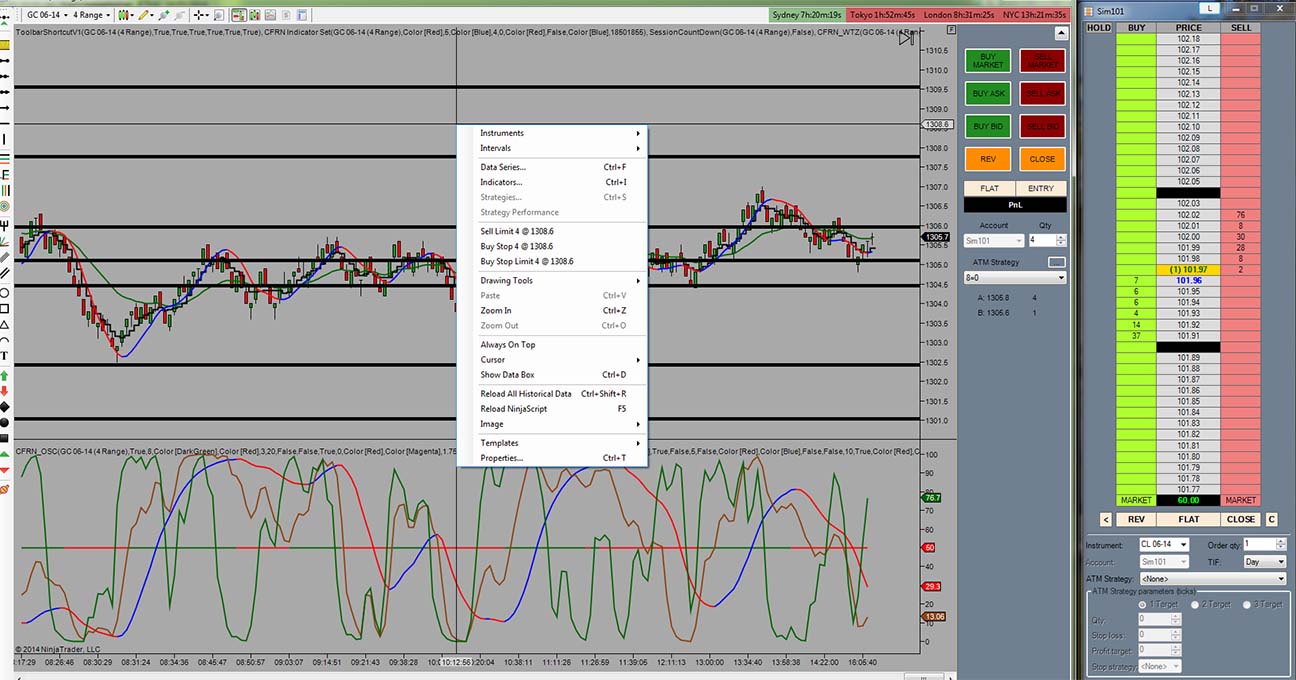The height and width of the screenshot is (680, 1296).
Task: Click DOM price cell 101.96
Action: tap(1189, 281)
